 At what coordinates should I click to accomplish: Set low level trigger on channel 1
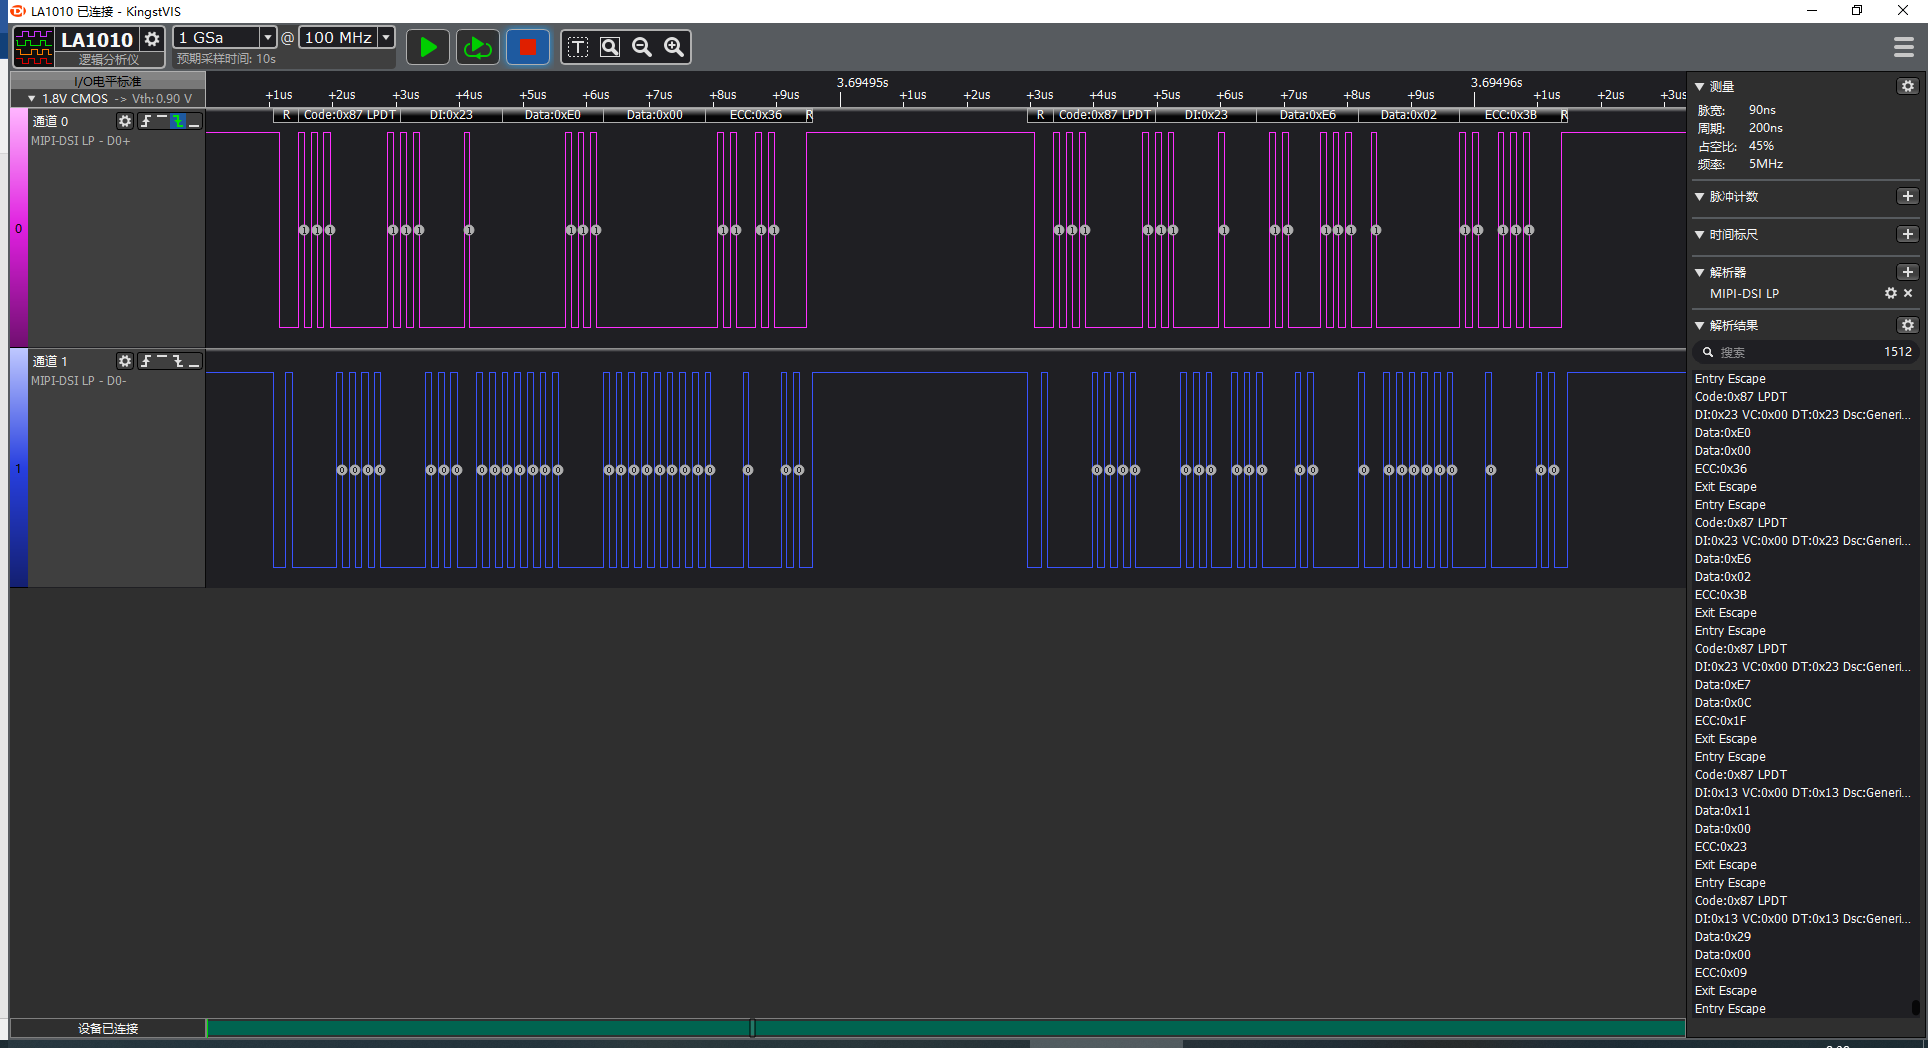(x=194, y=361)
